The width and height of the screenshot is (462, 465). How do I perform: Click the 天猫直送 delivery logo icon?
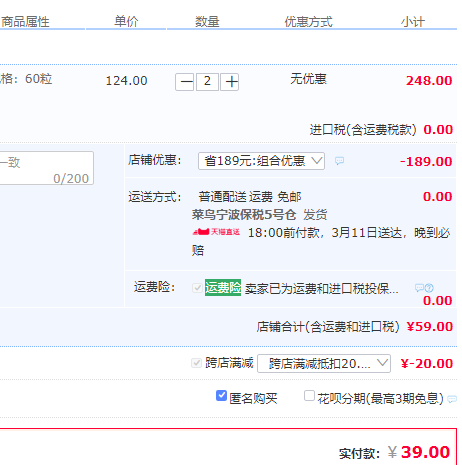point(216,232)
